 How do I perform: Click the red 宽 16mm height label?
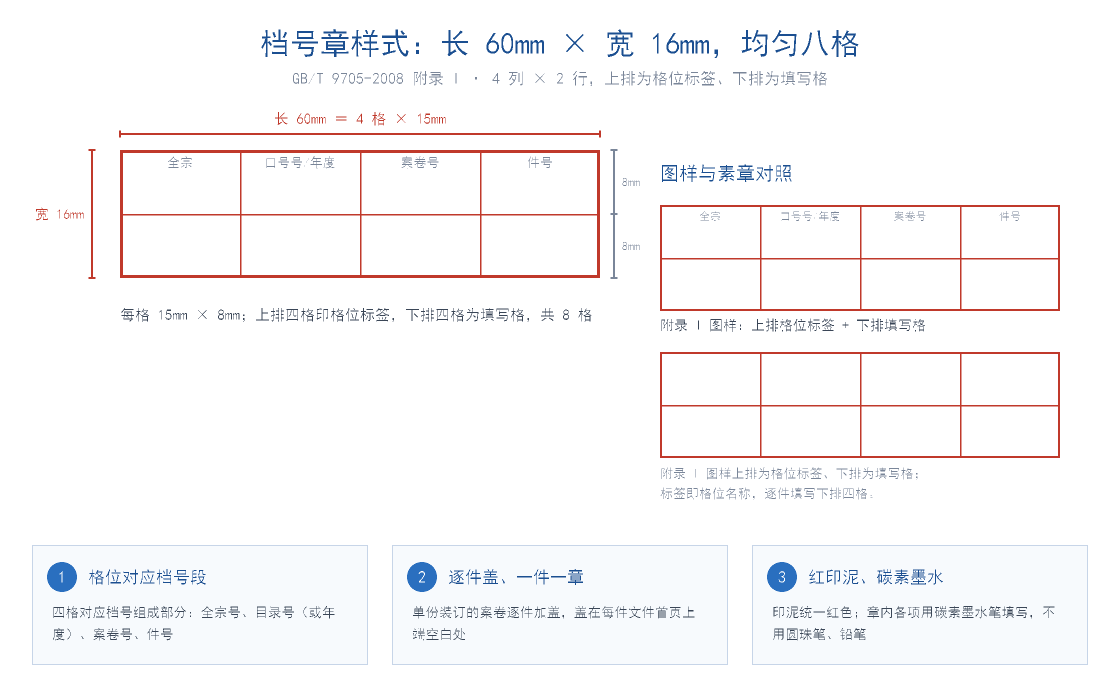pos(60,214)
